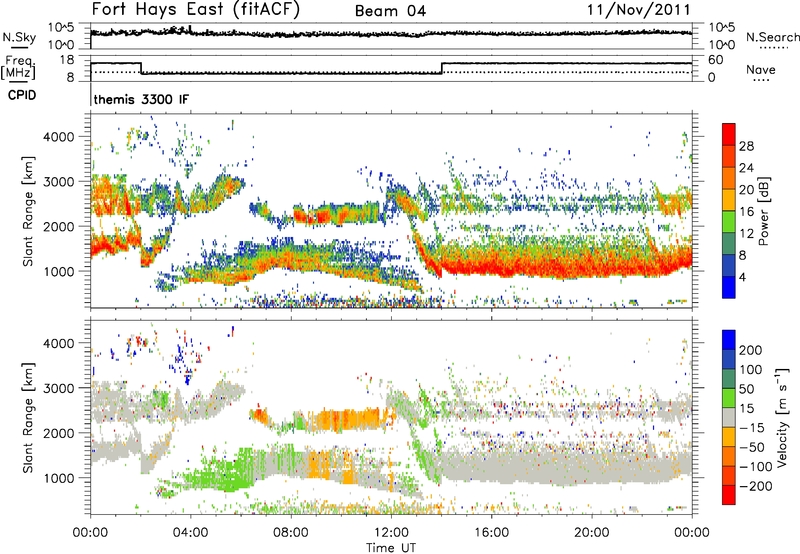Click the "1000" tick on the velocity panel
Viewport: 800px width, 554px height.
pyautogui.click(x=58, y=479)
